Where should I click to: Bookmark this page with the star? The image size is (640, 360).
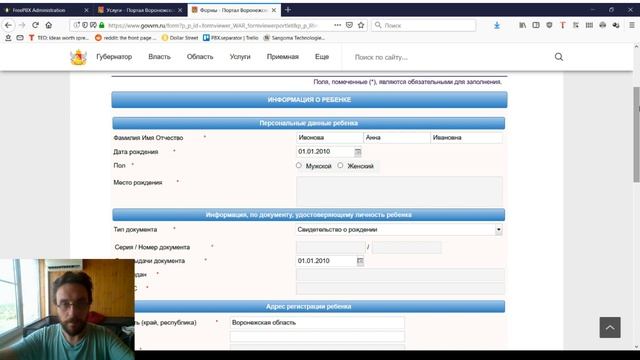click(361, 25)
